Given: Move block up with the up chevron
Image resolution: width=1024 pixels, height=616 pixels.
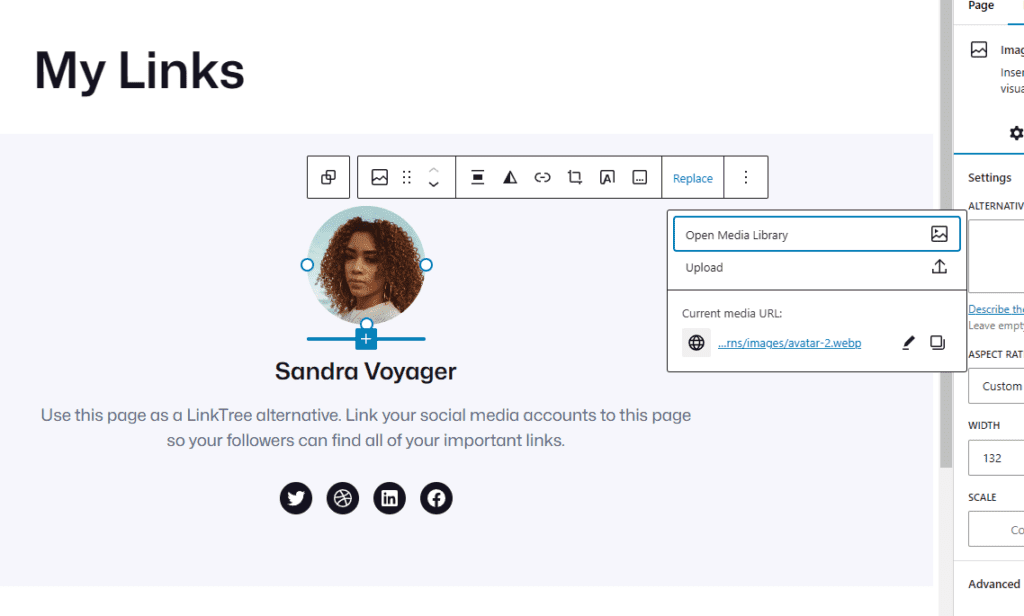Looking at the screenshot, I should tap(434, 170).
